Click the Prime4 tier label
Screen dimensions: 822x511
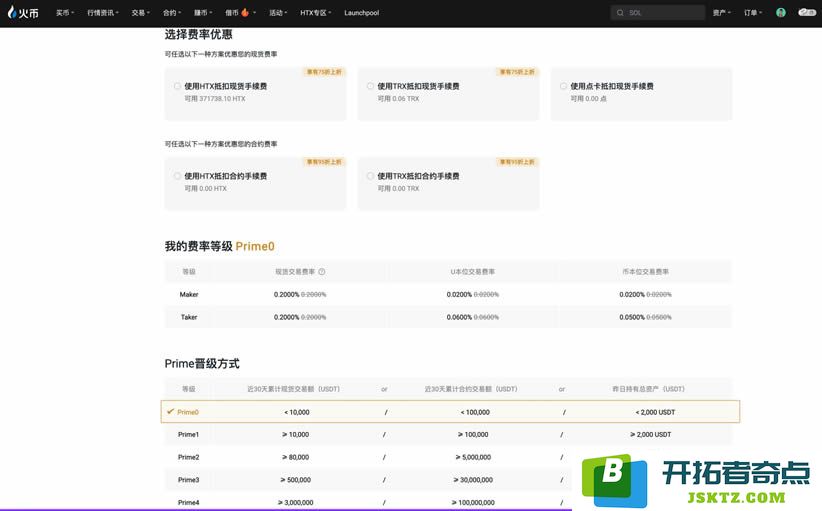pos(188,502)
